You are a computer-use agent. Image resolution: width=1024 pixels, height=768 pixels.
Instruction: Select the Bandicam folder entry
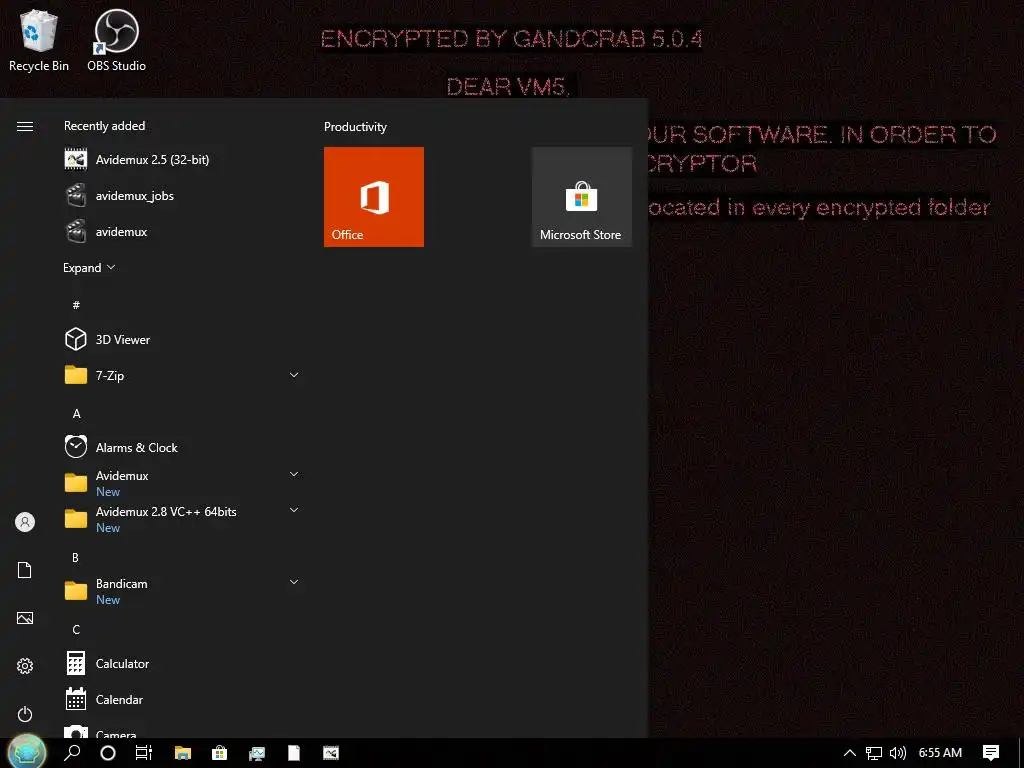pyautogui.click(x=182, y=591)
